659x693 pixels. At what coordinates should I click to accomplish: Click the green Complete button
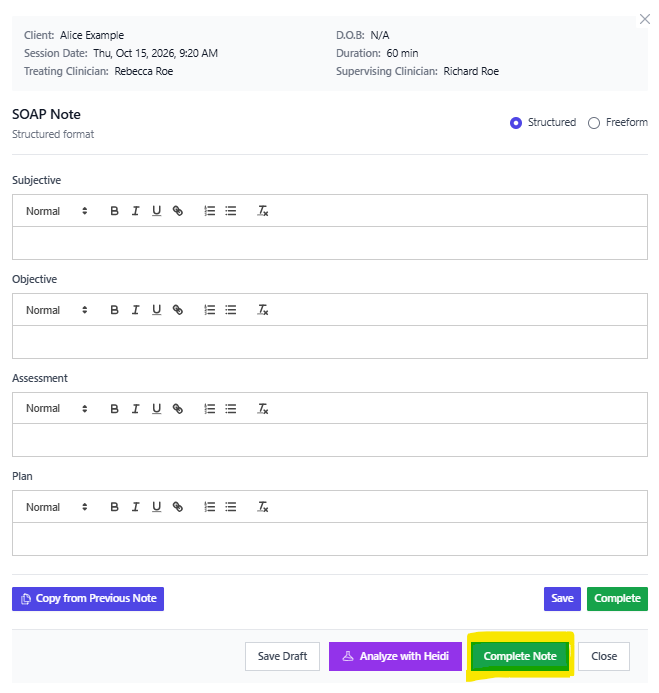(617, 599)
